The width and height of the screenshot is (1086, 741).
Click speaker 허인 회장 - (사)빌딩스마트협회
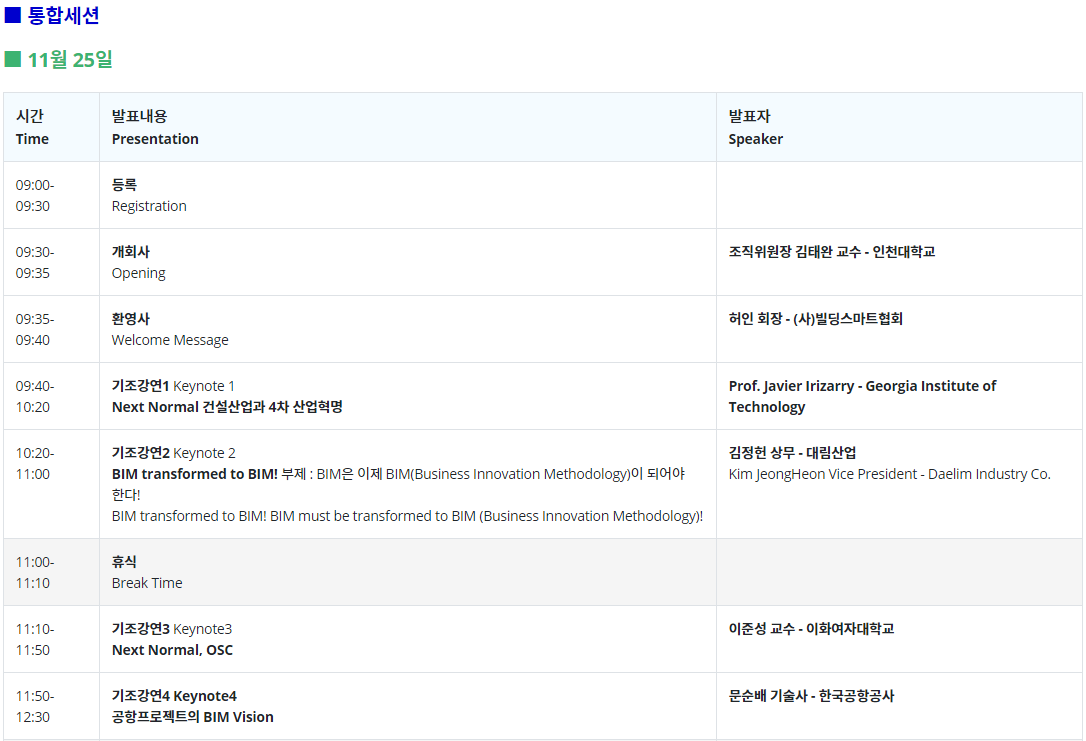(x=815, y=319)
